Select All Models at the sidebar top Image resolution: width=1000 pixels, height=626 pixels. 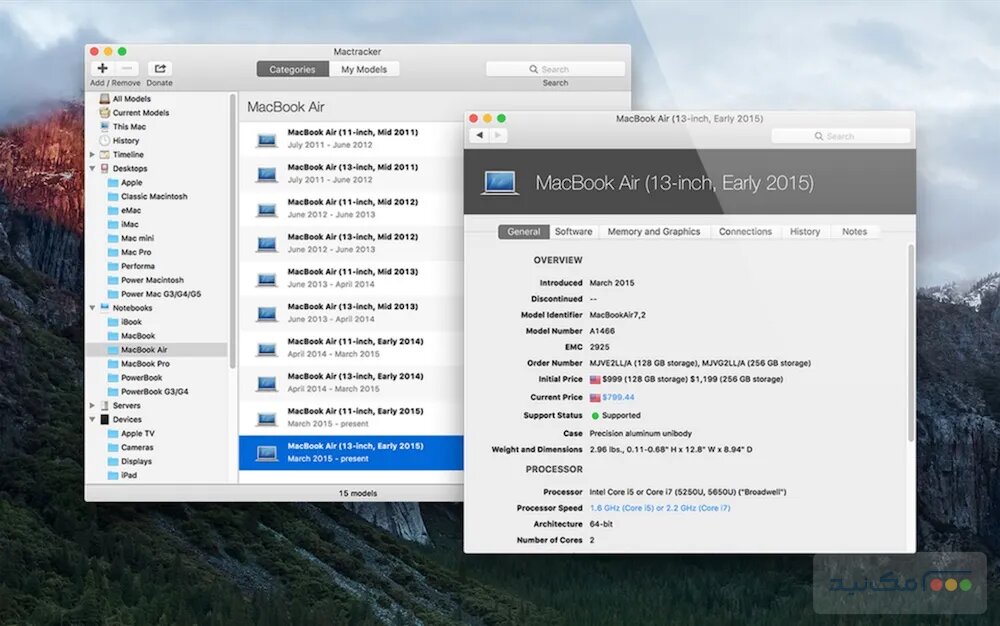[x=130, y=98]
